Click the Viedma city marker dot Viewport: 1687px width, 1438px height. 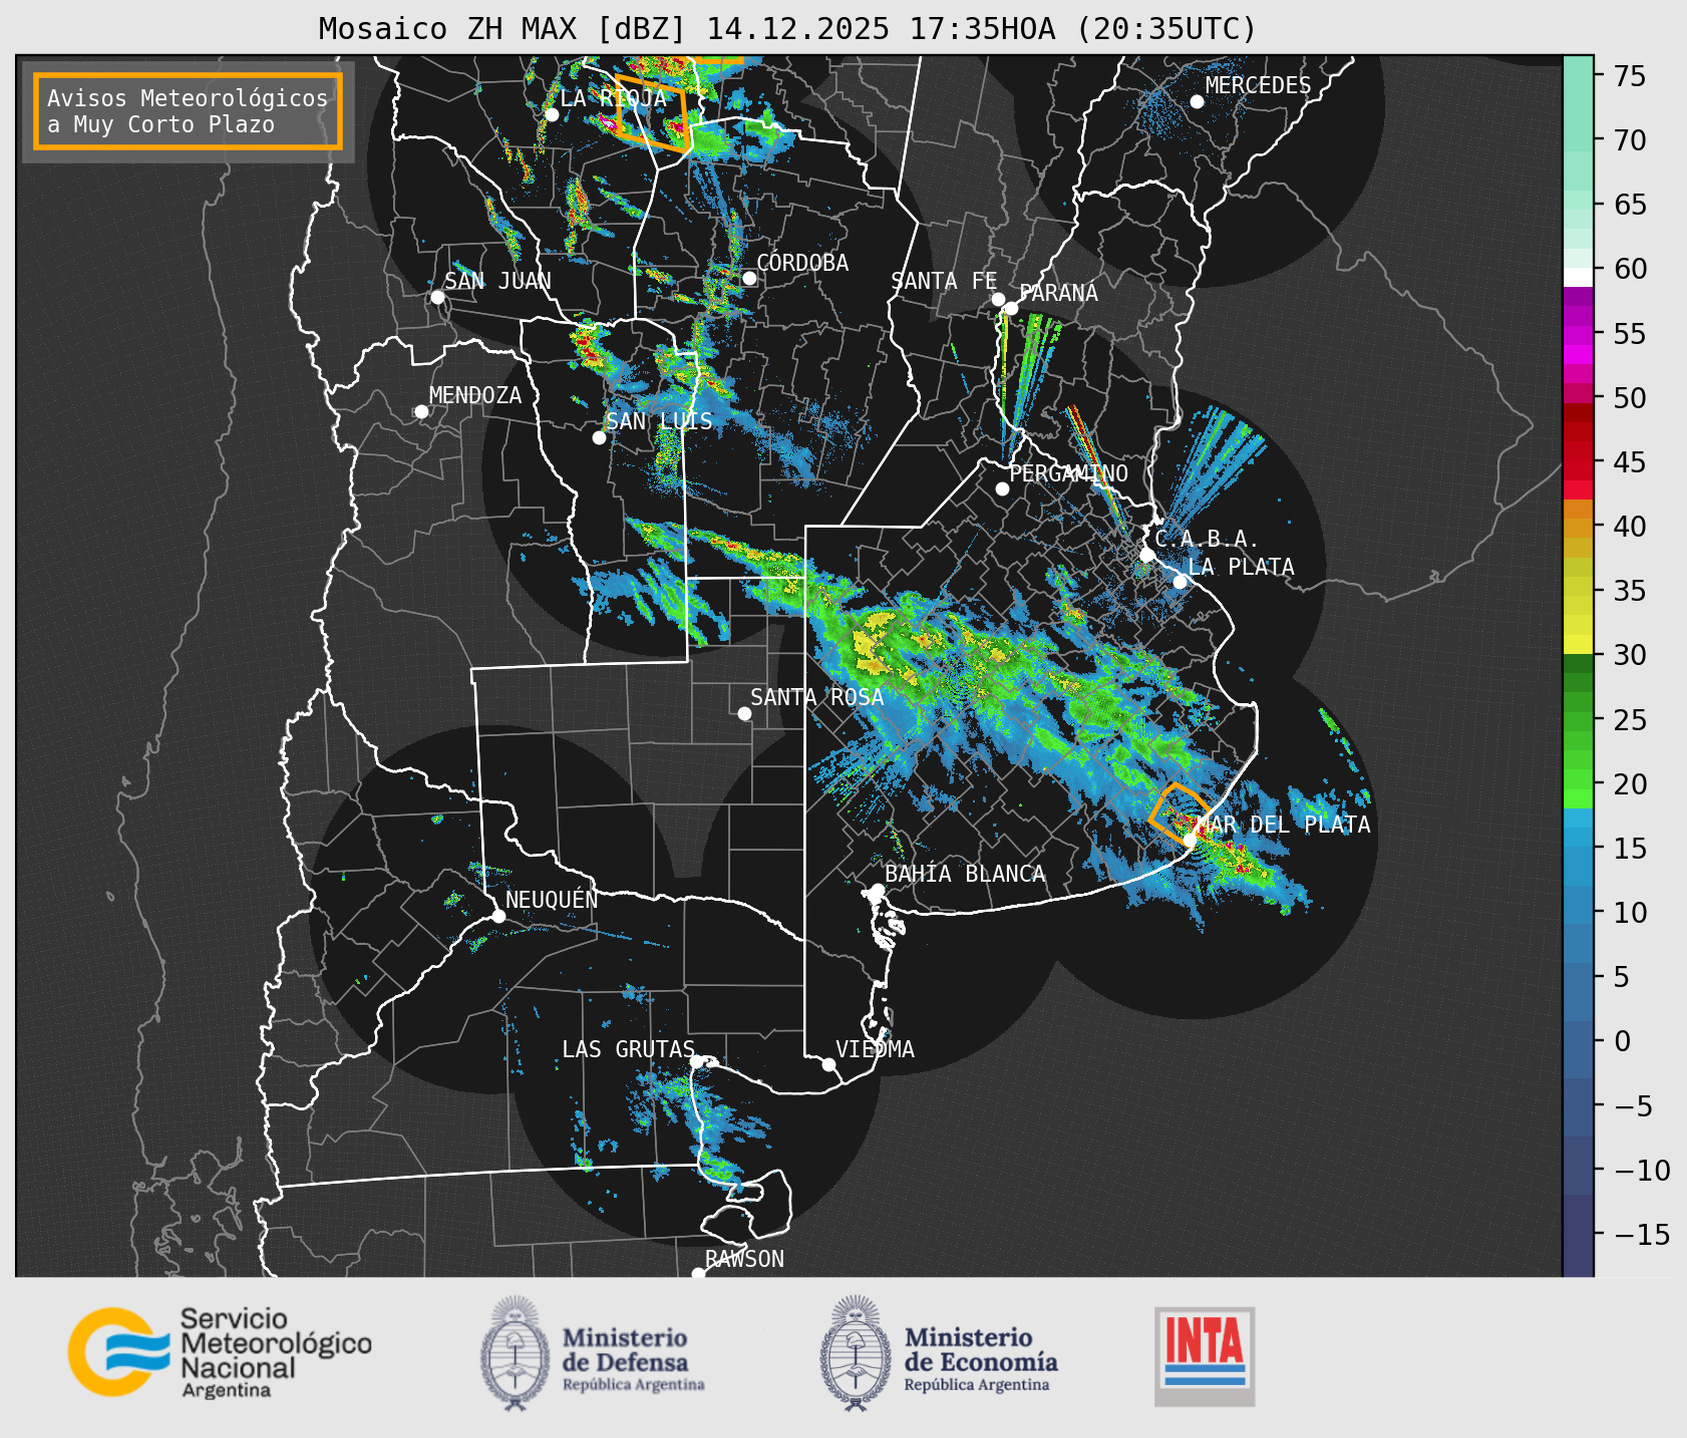point(829,1064)
